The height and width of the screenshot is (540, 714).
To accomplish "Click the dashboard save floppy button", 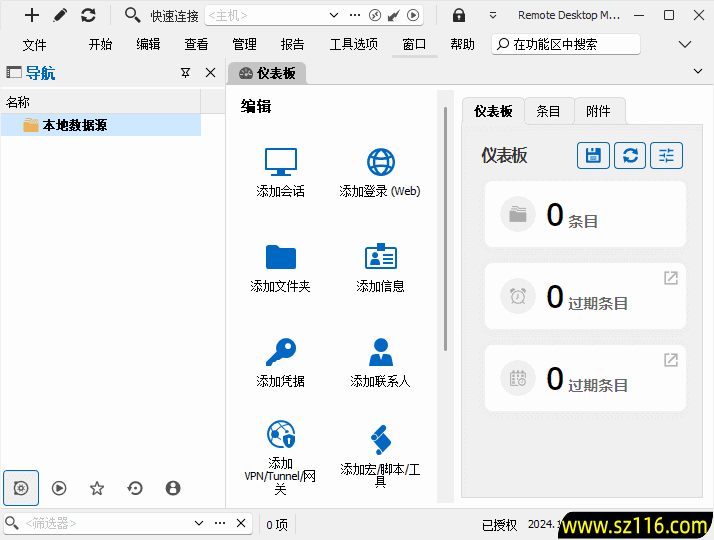I will [593, 156].
